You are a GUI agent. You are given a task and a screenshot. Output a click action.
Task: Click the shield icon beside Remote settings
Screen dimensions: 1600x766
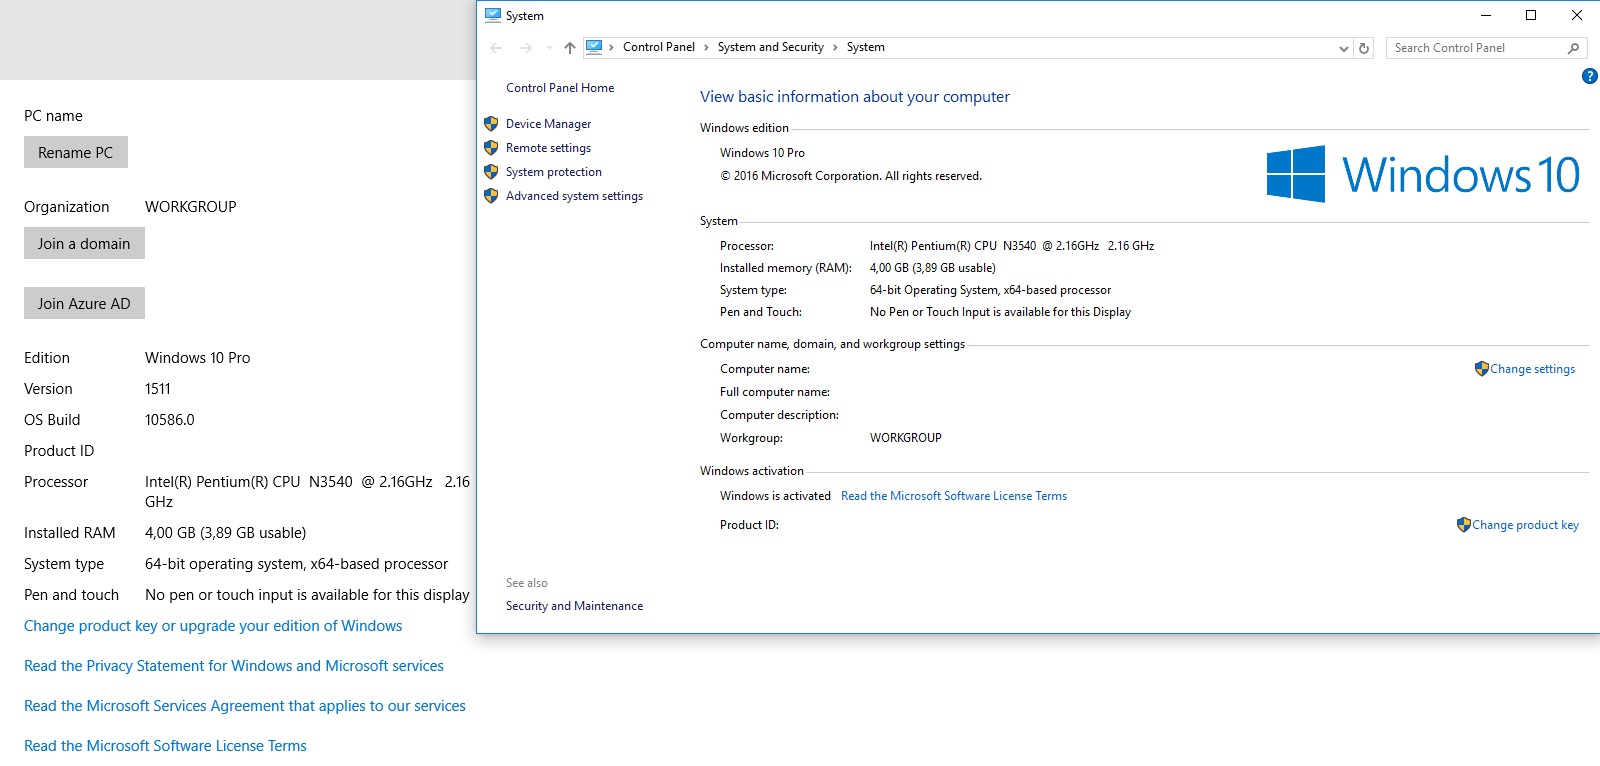point(491,148)
